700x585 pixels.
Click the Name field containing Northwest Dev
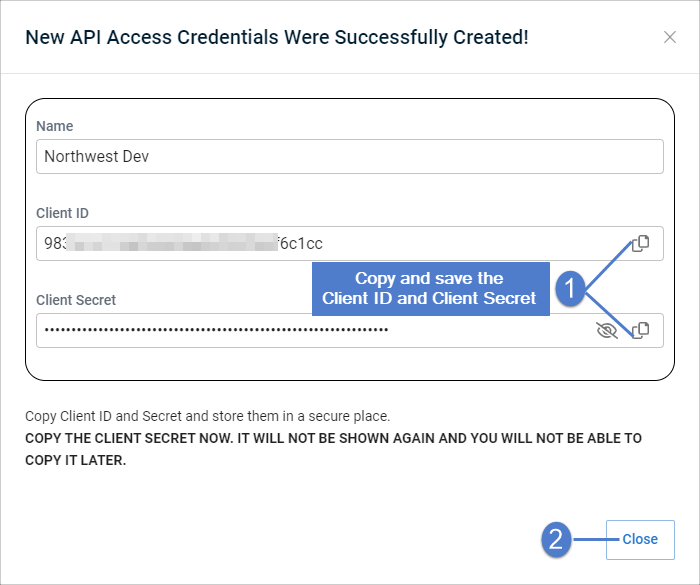coord(350,157)
